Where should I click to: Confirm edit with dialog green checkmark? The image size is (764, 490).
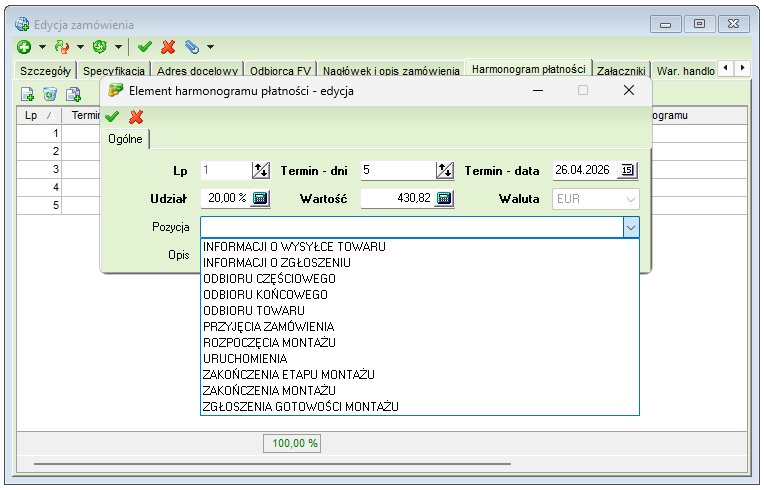(112, 116)
